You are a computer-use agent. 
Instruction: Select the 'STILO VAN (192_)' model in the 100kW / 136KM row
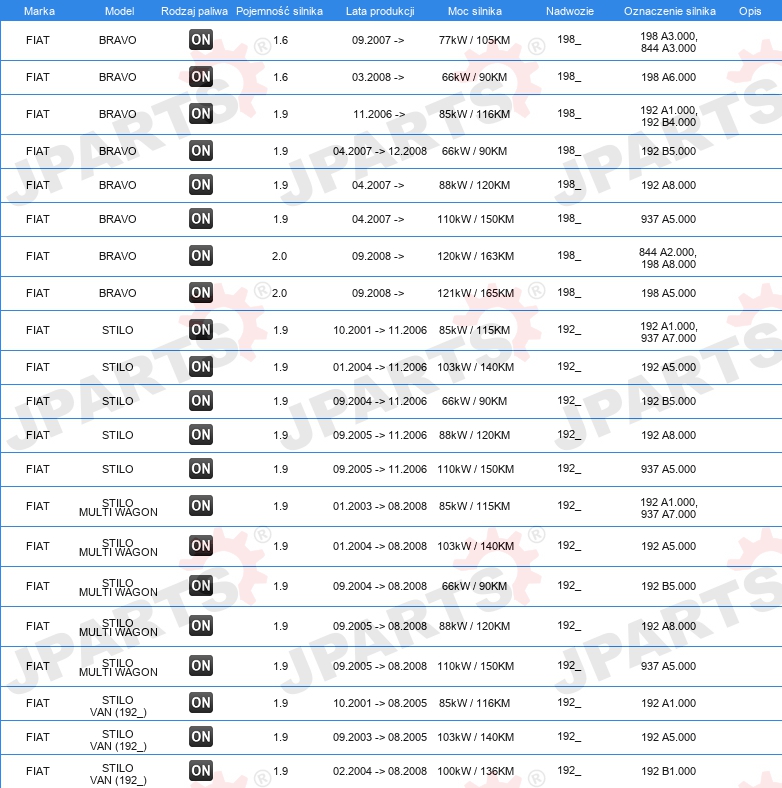coord(118,774)
